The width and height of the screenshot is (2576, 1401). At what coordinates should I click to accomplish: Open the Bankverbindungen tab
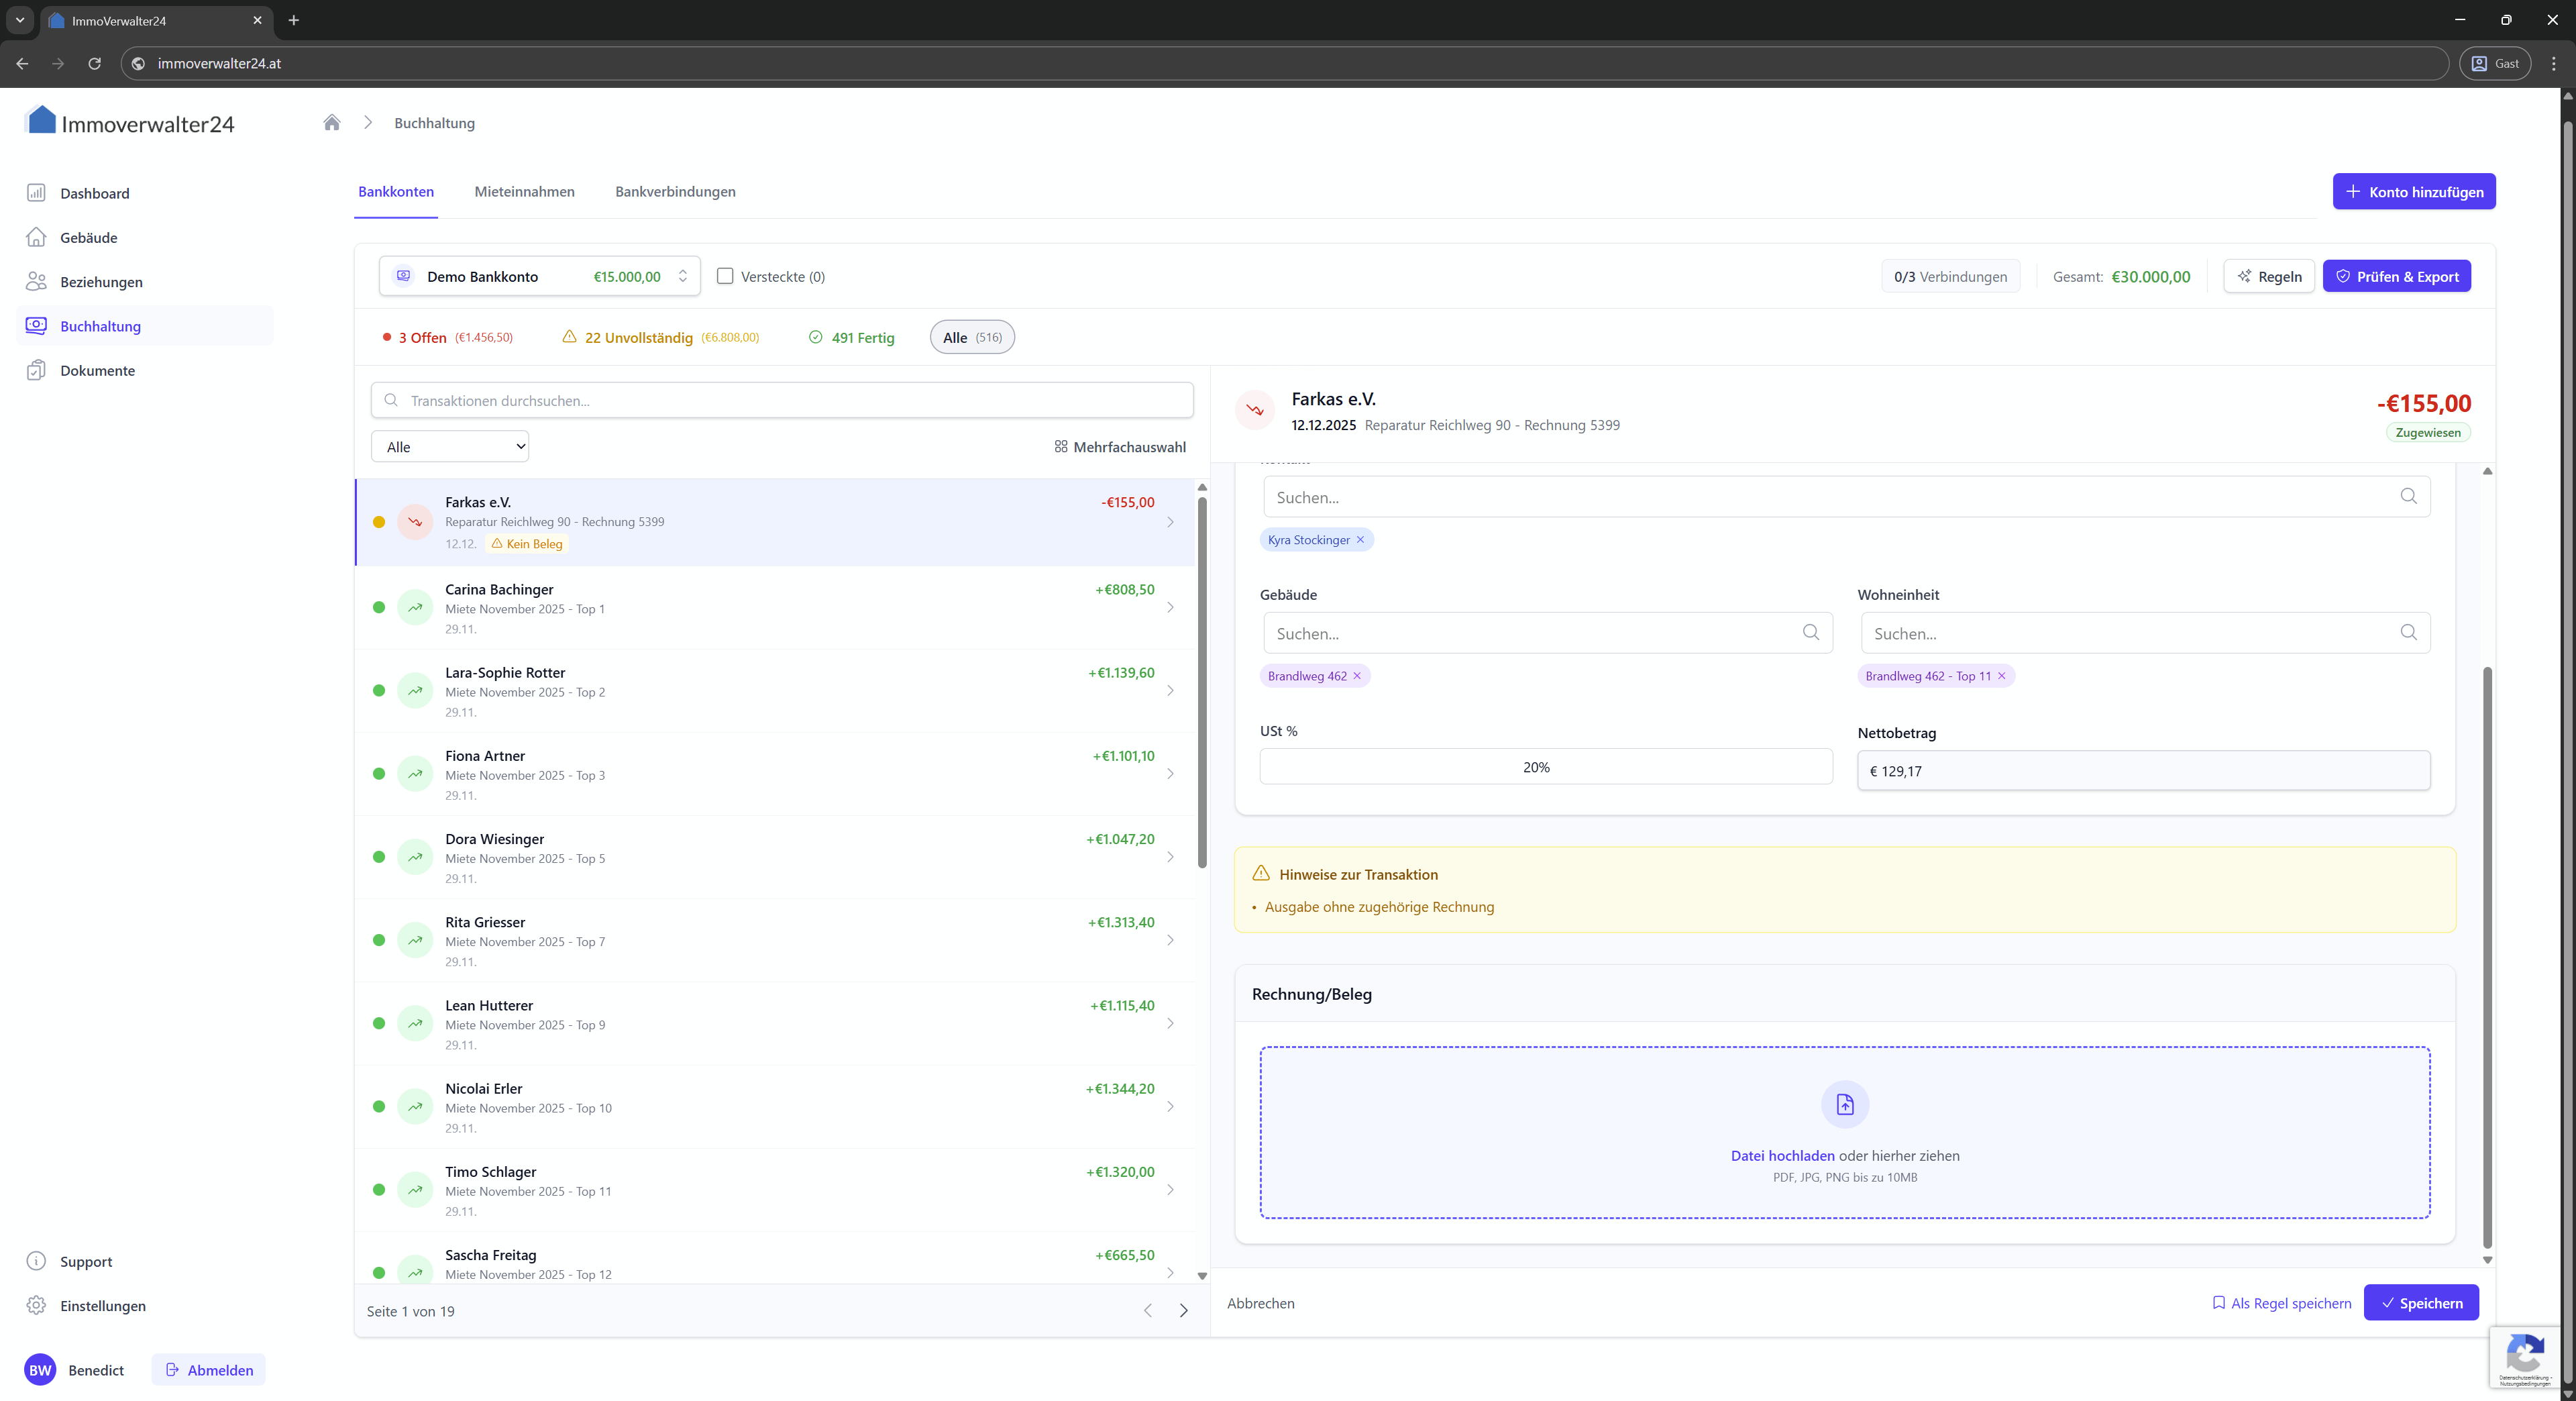pyautogui.click(x=675, y=191)
